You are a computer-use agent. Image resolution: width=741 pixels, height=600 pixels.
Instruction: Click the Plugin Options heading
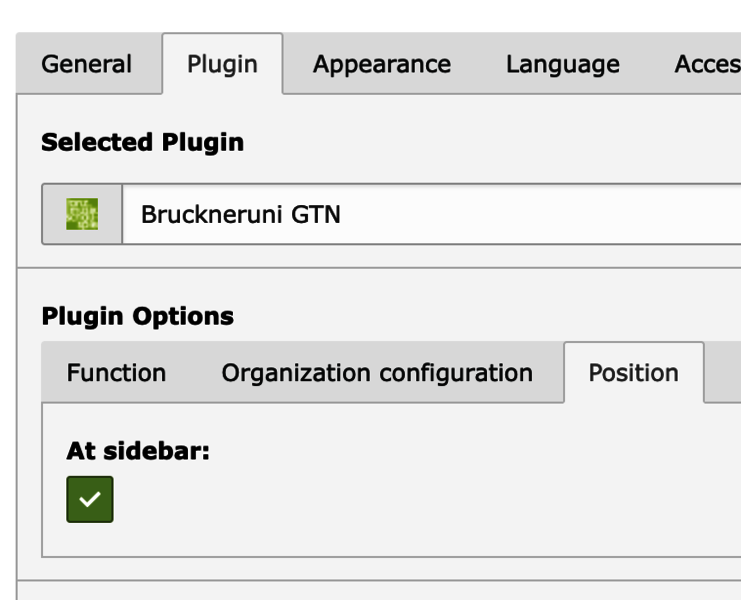click(x=138, y=316)
